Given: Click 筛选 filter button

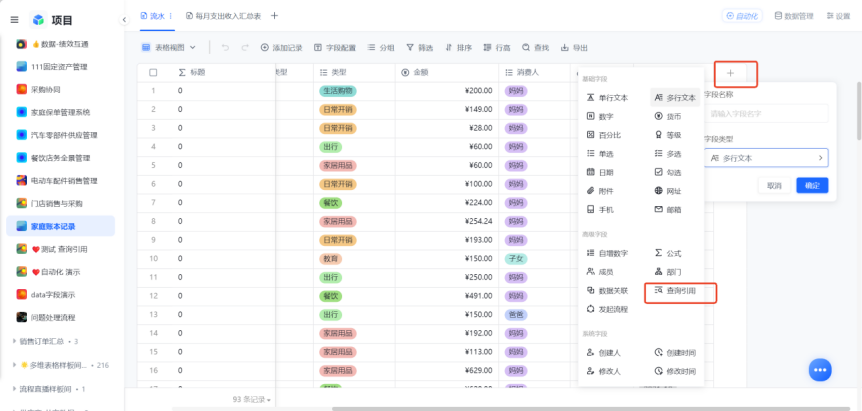Looking at the screenshot, I should (419, 48).
